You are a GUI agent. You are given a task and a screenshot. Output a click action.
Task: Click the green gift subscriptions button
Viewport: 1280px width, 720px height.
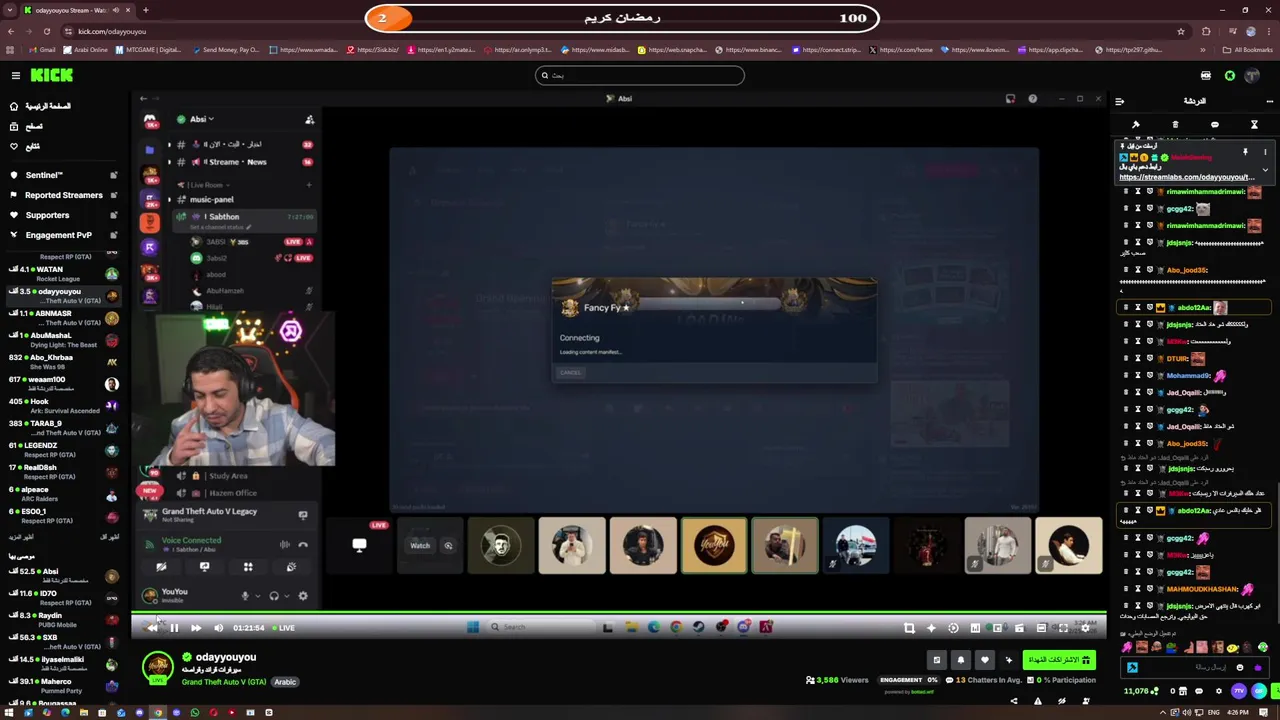click(x=1059, y=660)
